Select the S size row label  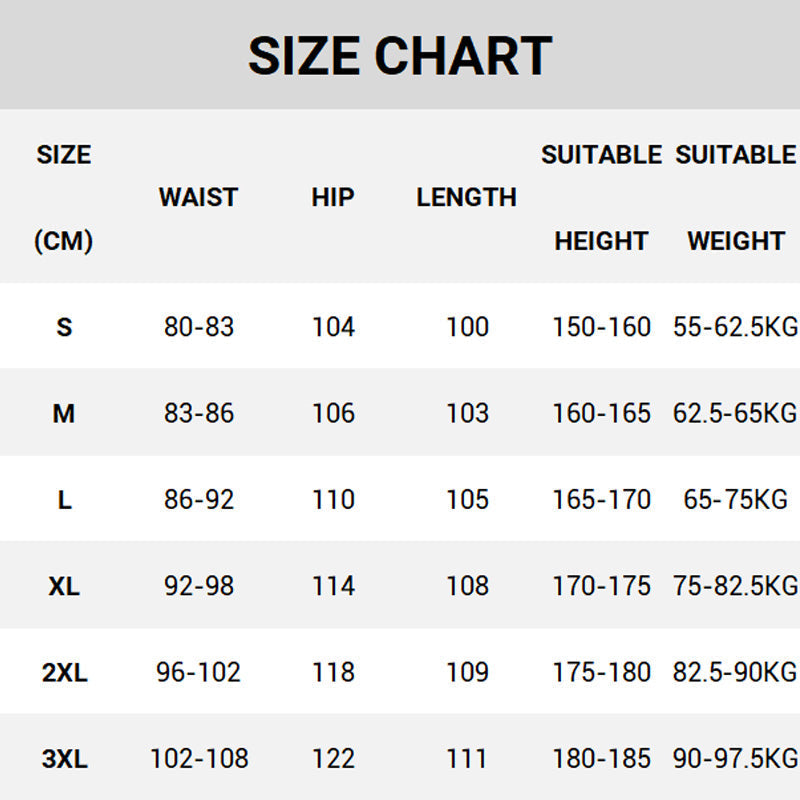[x=64, y=327]
